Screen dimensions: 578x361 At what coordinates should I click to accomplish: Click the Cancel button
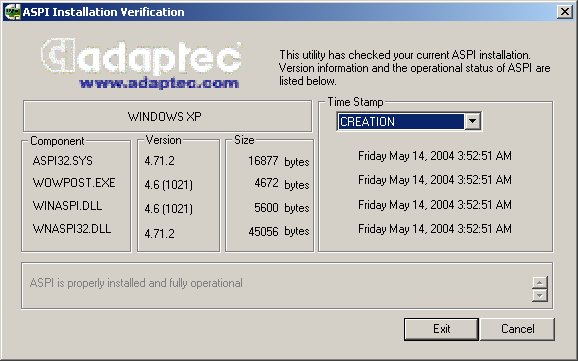coord(517,329)
